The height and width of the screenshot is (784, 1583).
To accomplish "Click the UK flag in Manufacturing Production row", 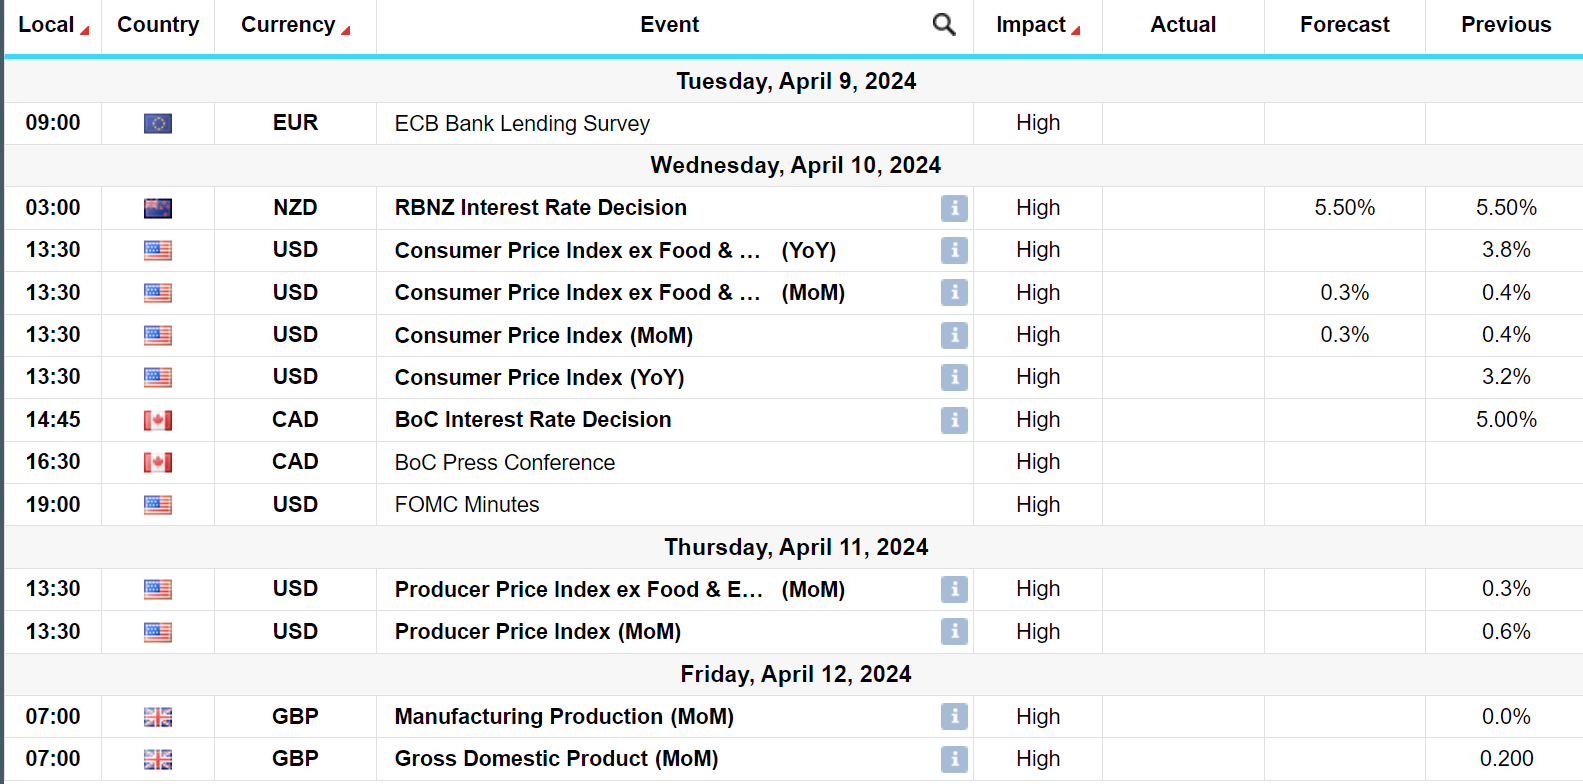I will pyautogui.click(x=158, y=717).
